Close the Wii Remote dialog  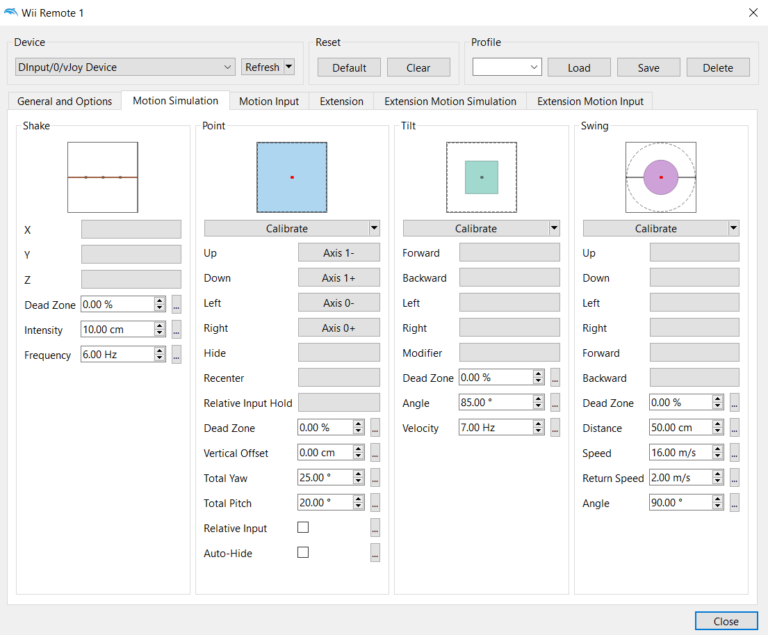[x=726, y=621]
